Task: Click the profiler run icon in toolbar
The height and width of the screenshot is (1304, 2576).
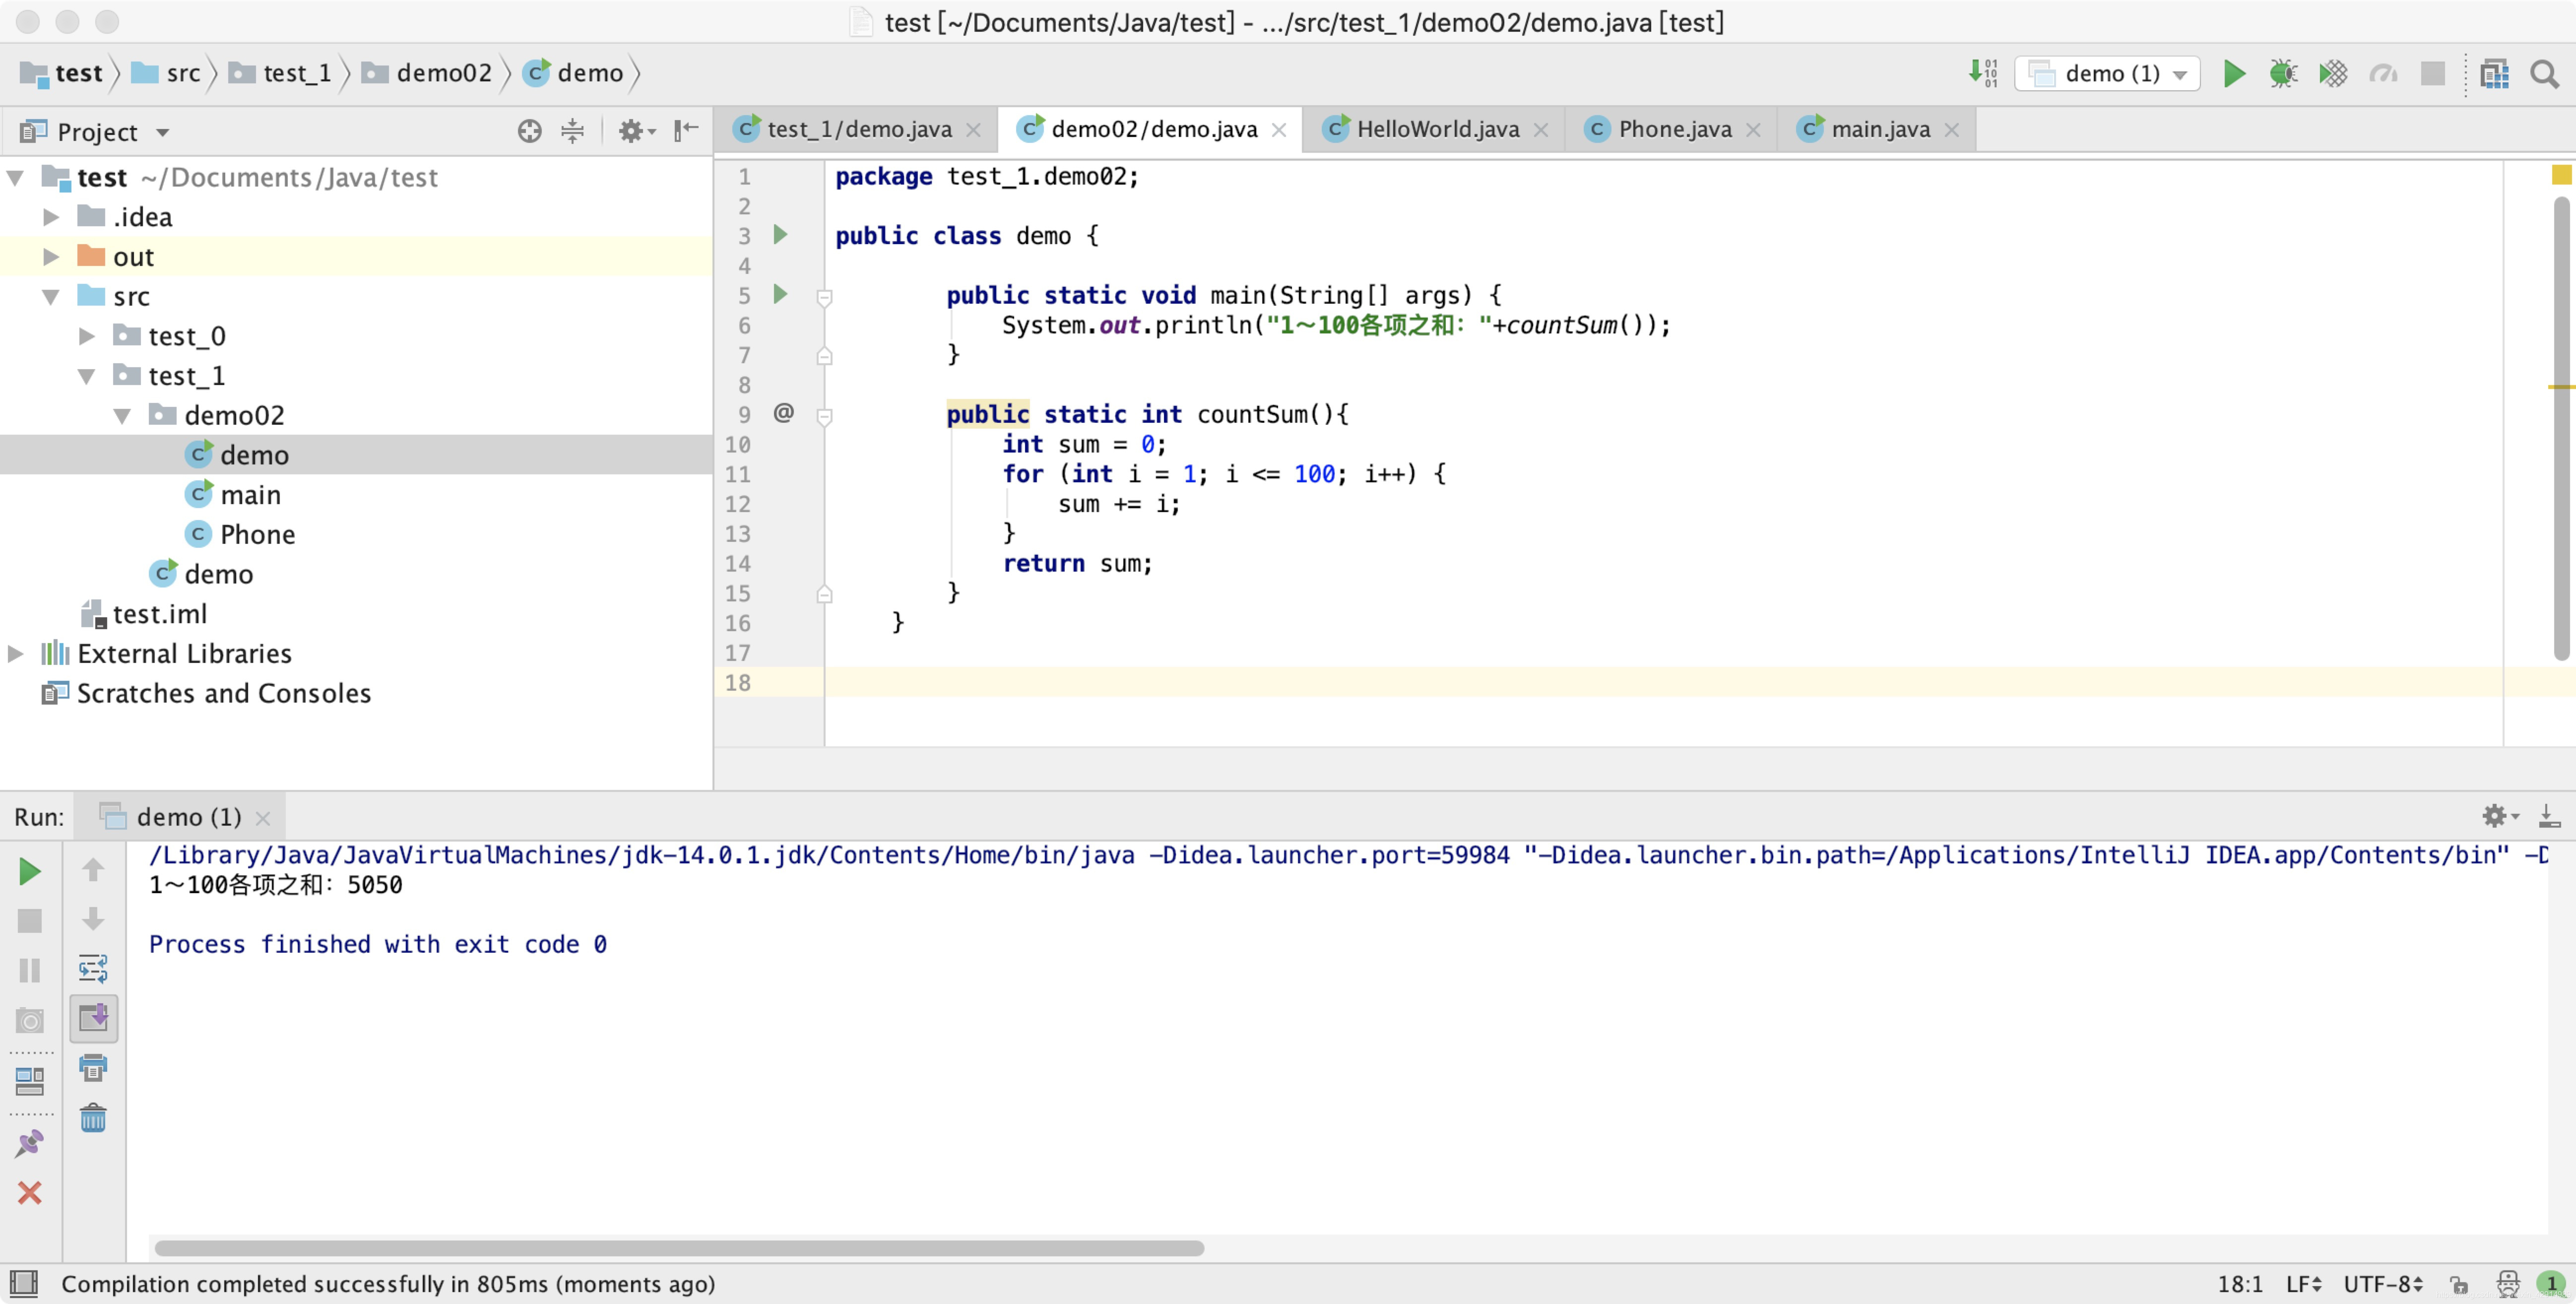Action: click(2383, 73)
